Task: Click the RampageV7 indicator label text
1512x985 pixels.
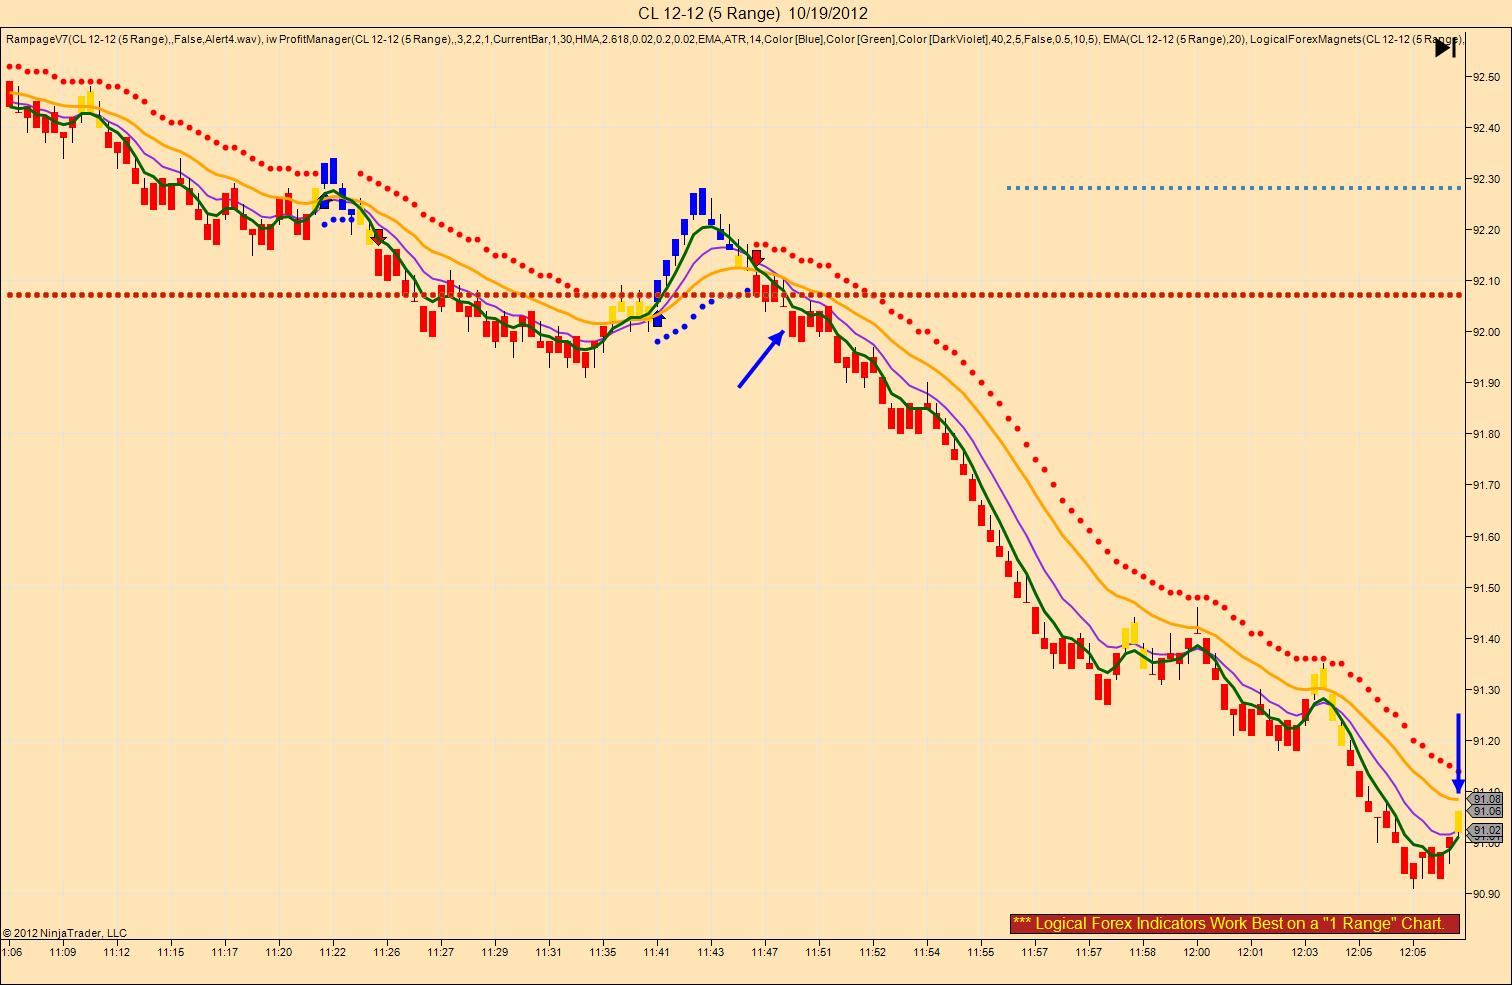Action: coord(135,39)
